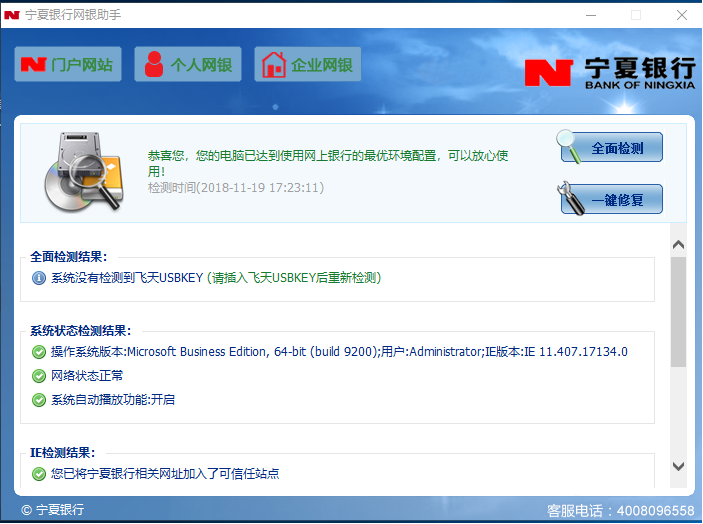Open the 门户网站 portal button
The height and width of the screenshot is (524, 703).
click(x=67, y=65)
